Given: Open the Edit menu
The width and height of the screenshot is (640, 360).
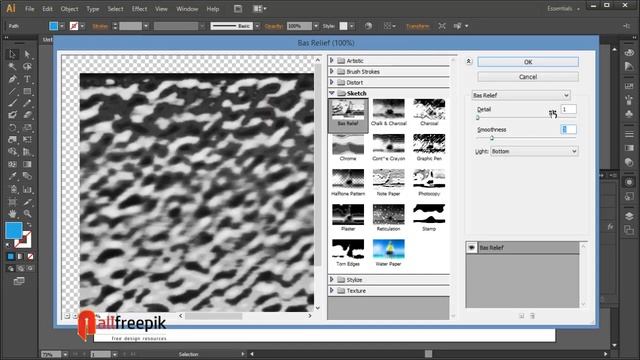Looking at the screenshot, I should pyautogui.click(x=47, y=9).
